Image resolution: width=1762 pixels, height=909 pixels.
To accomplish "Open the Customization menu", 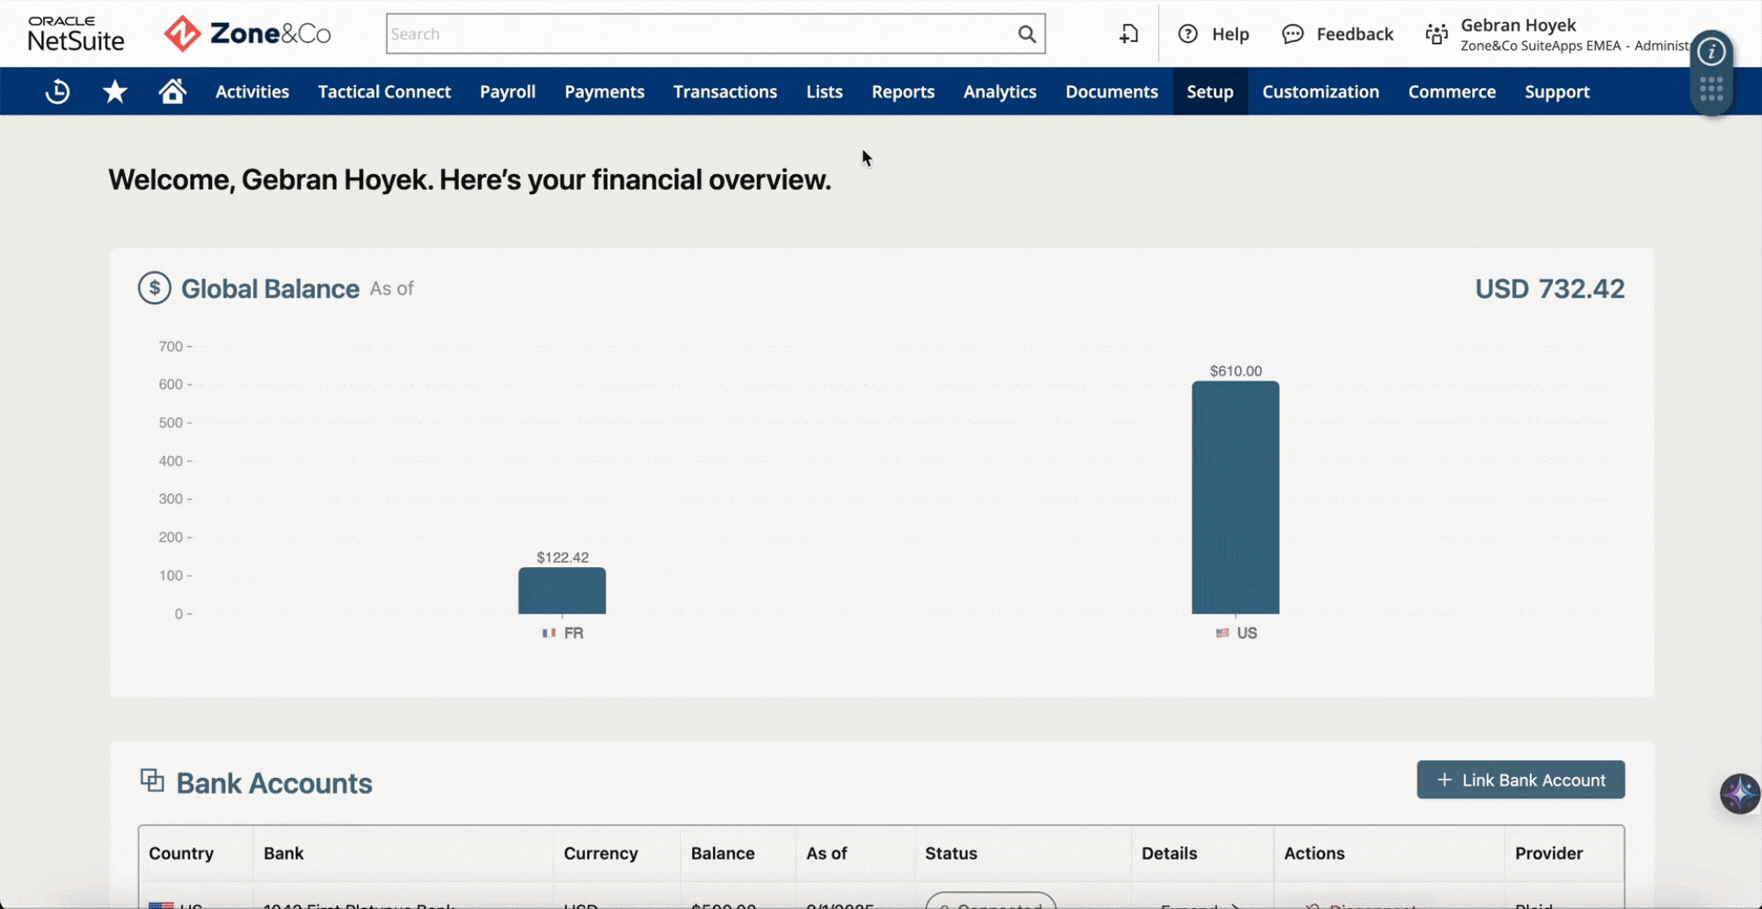I will coord(1320,91).
